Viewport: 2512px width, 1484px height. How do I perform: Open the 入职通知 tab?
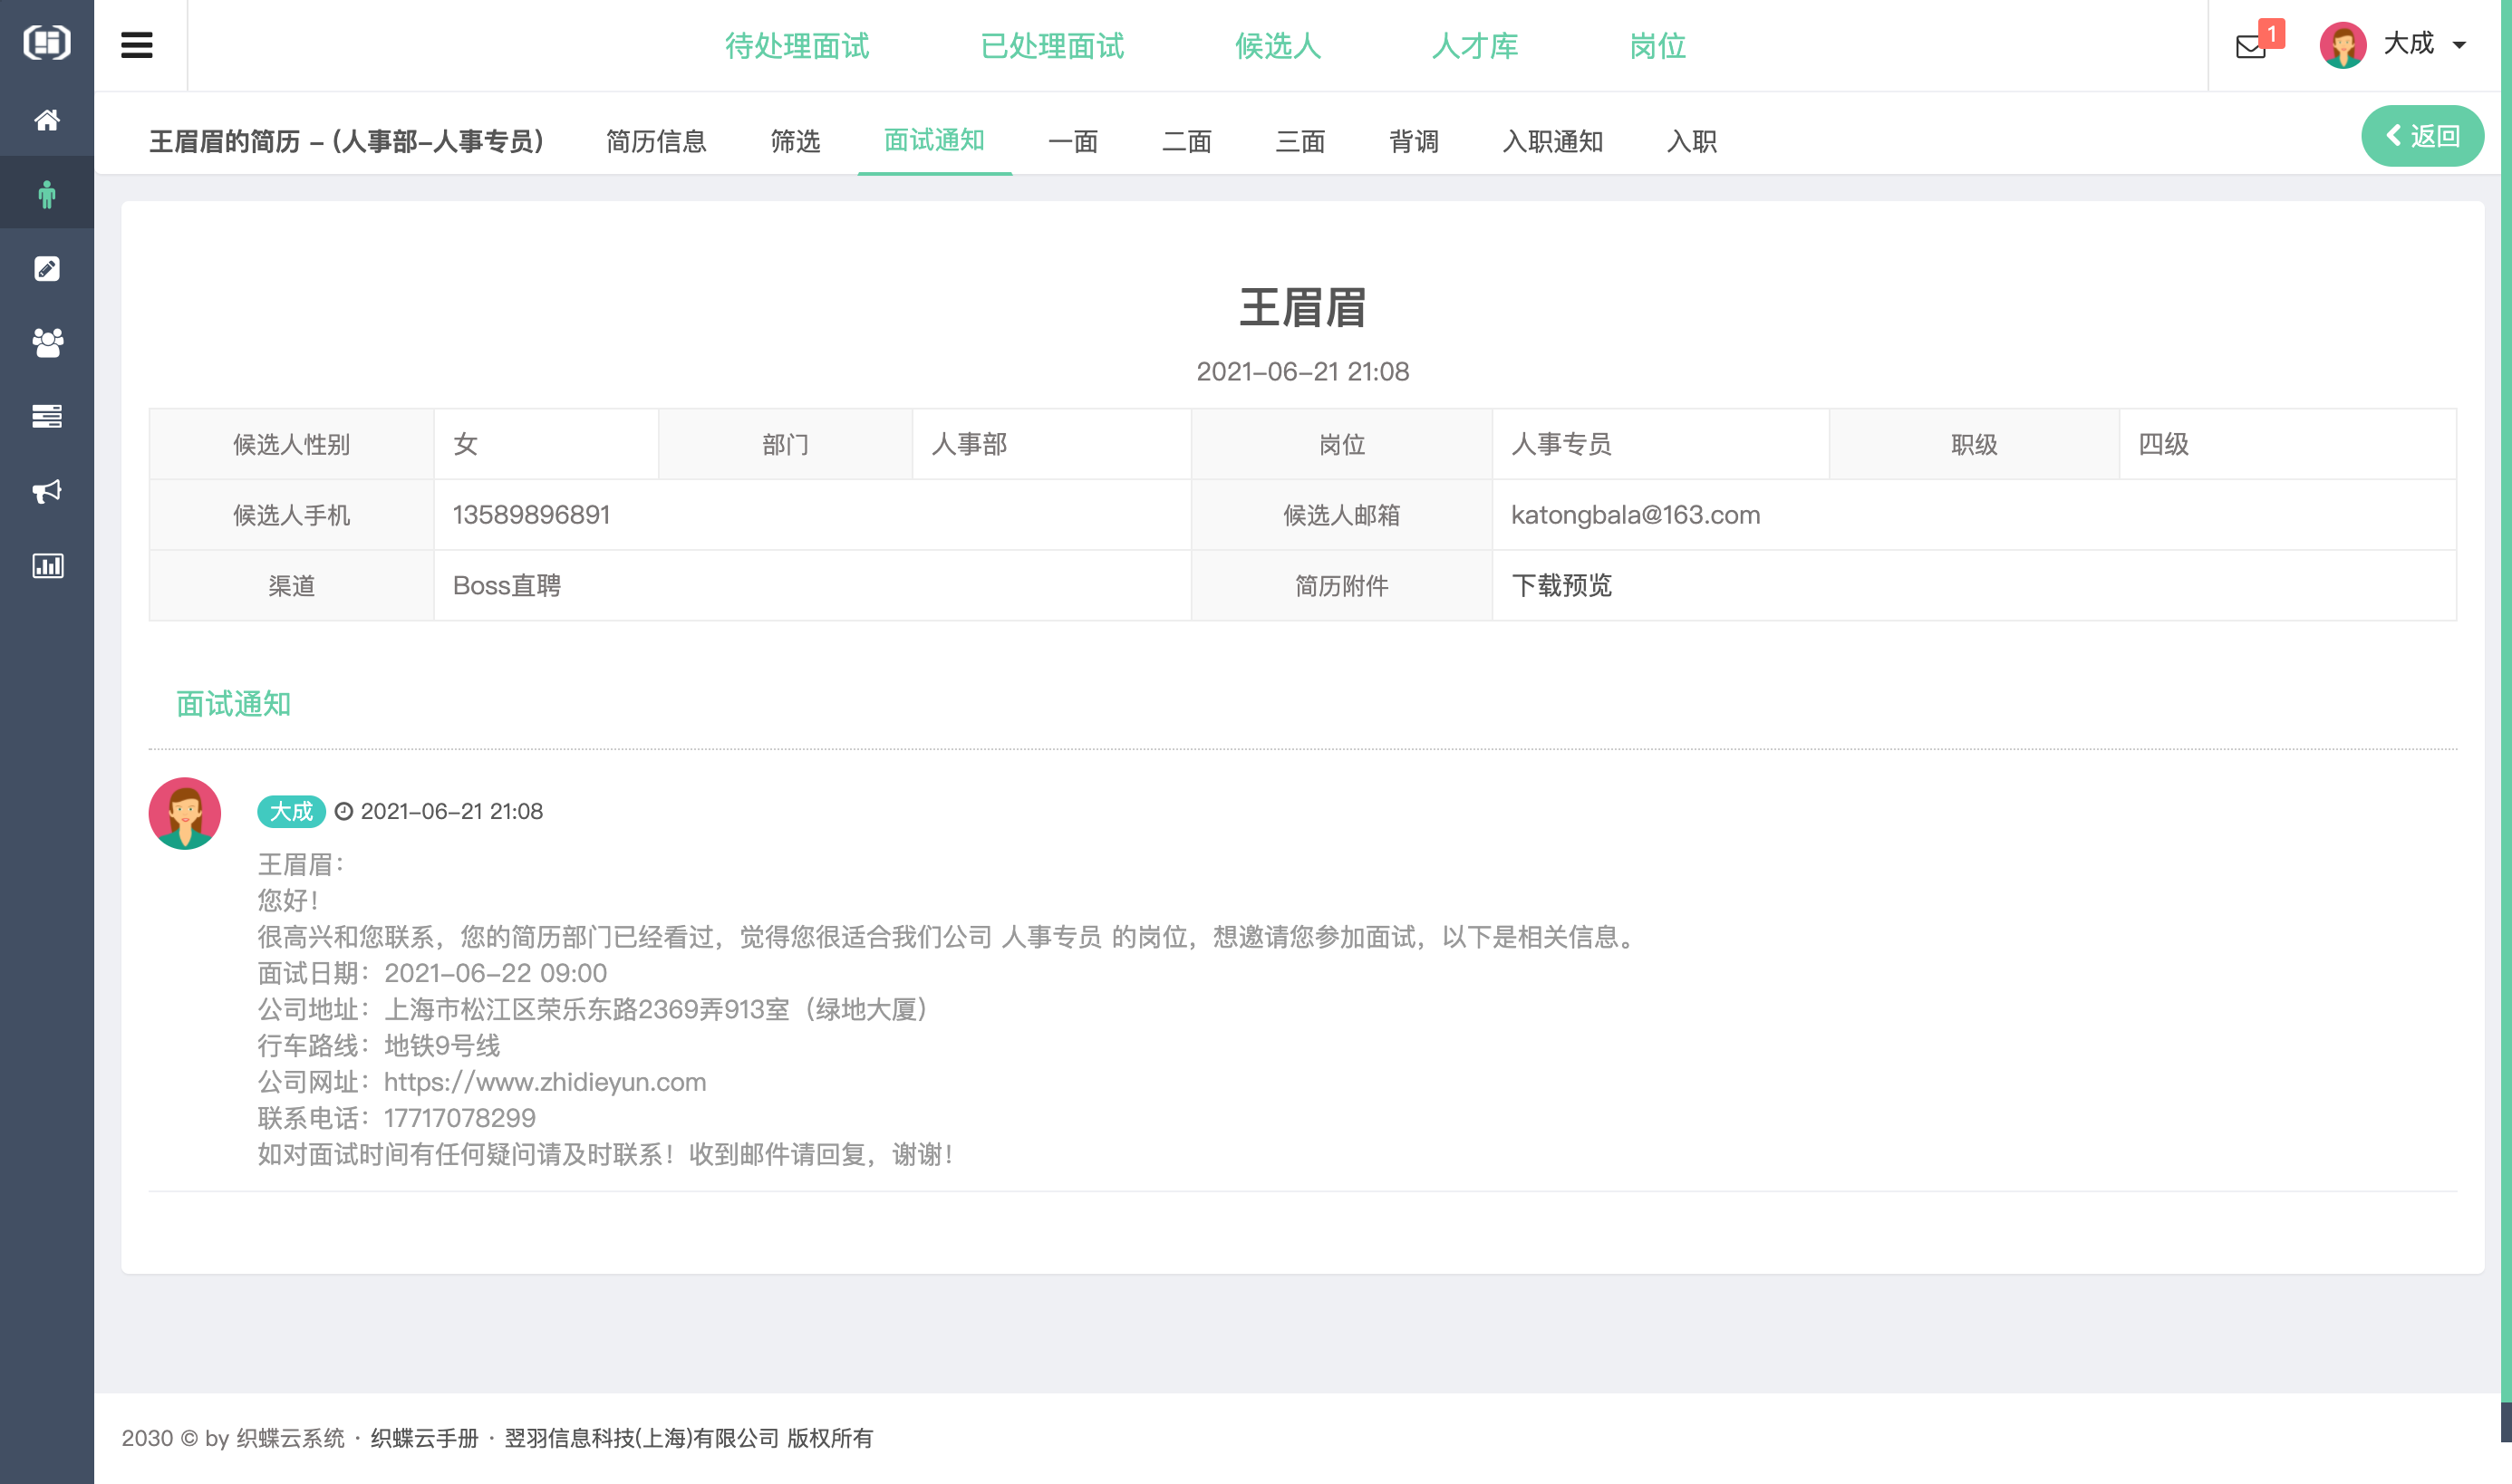click(x=1553, y=142)
